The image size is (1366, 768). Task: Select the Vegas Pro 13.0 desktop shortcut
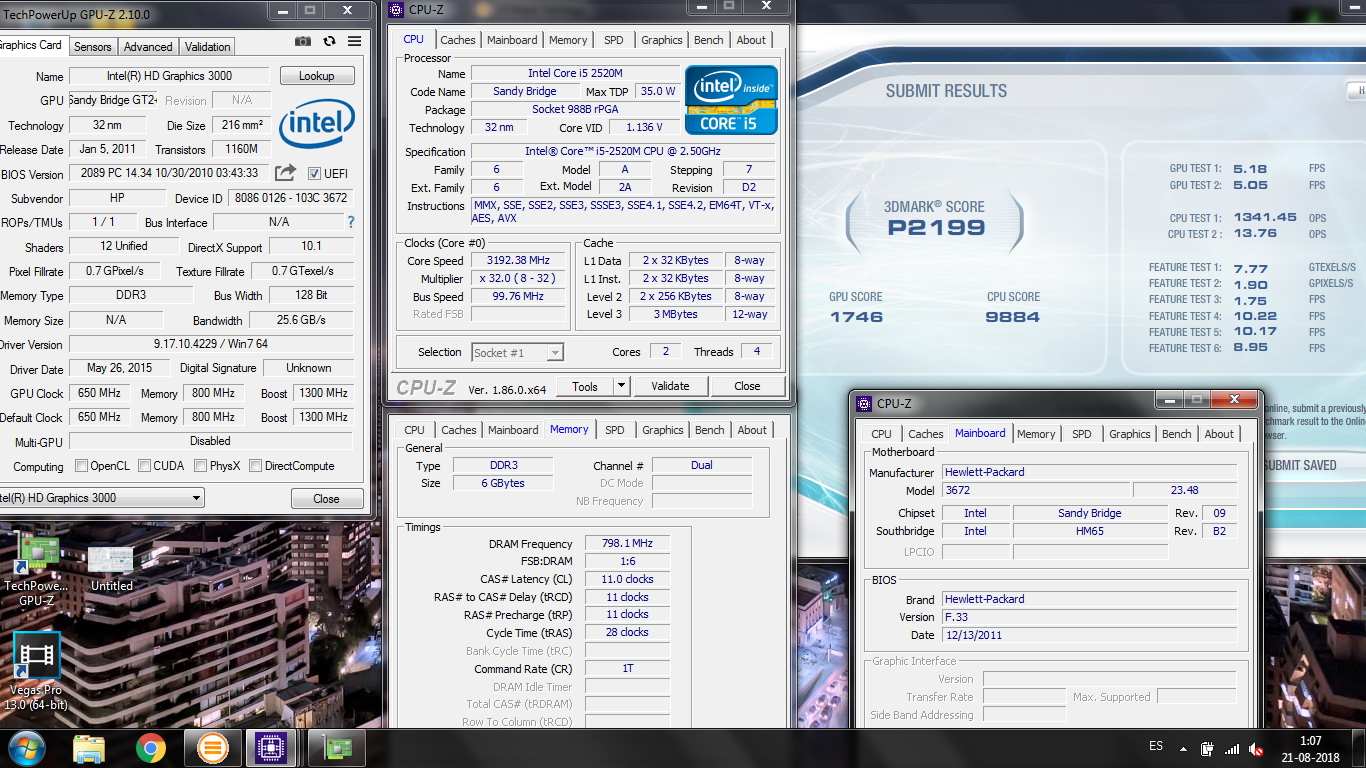pyautogui.click(x=36, y=672)
